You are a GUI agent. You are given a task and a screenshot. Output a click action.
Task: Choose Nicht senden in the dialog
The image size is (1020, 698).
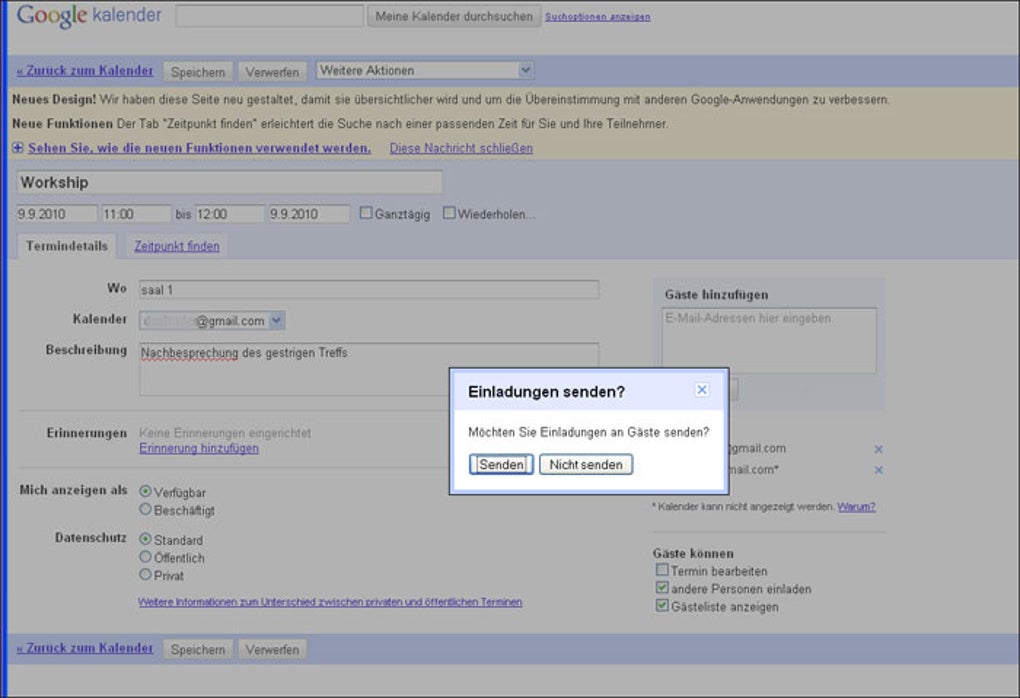click(x=585, y=465)
